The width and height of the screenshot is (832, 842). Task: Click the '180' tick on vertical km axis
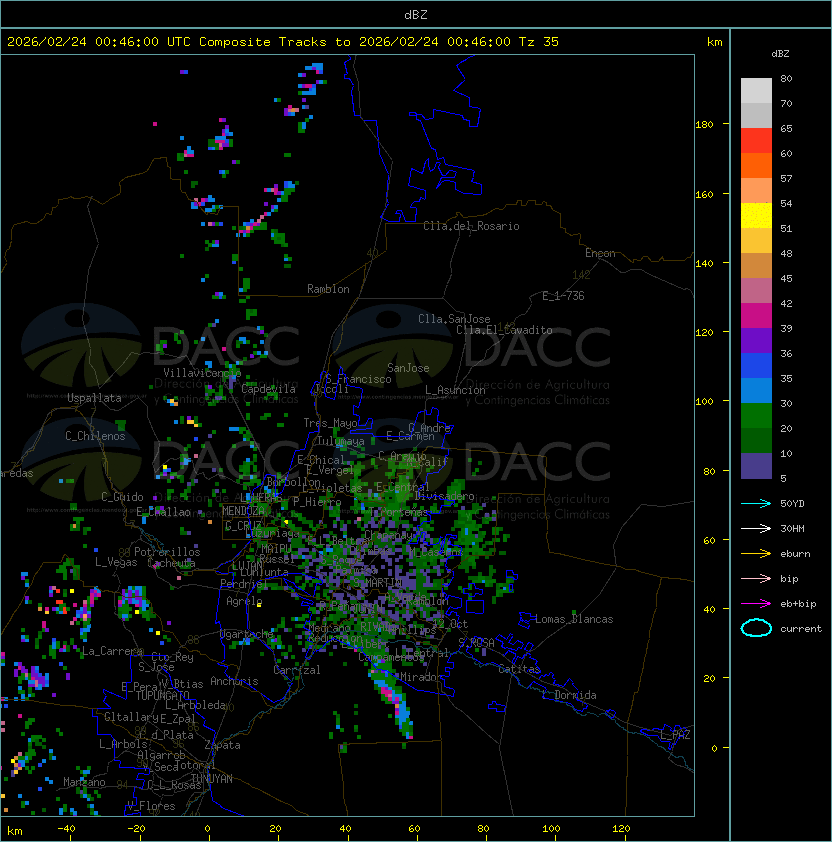pyautogui.click(x=704, y=125)
